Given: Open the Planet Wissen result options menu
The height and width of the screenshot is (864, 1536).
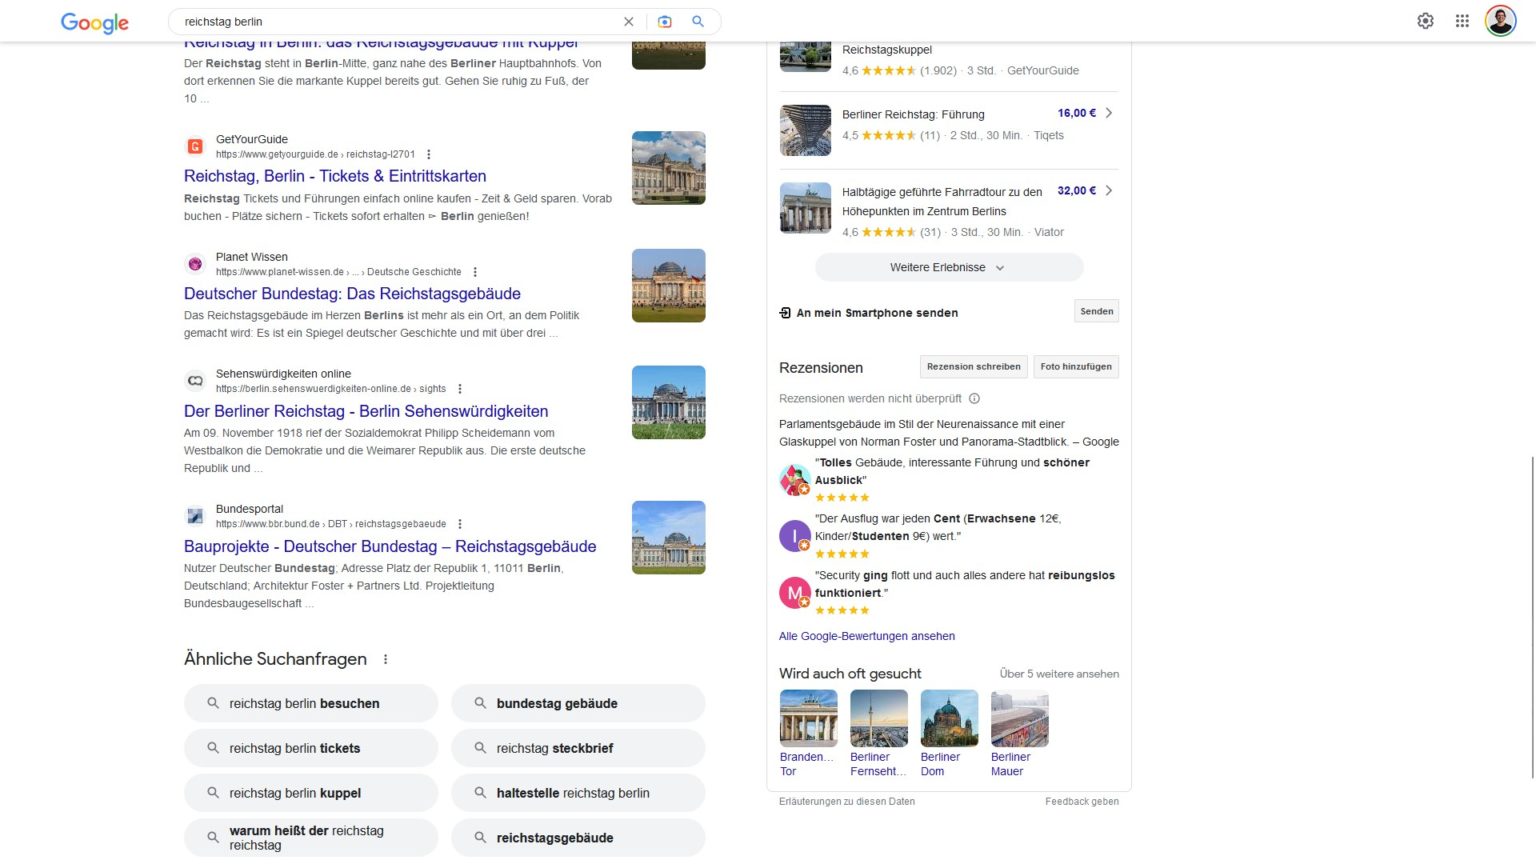Looking at the screenshot, I should click(476, 272).
